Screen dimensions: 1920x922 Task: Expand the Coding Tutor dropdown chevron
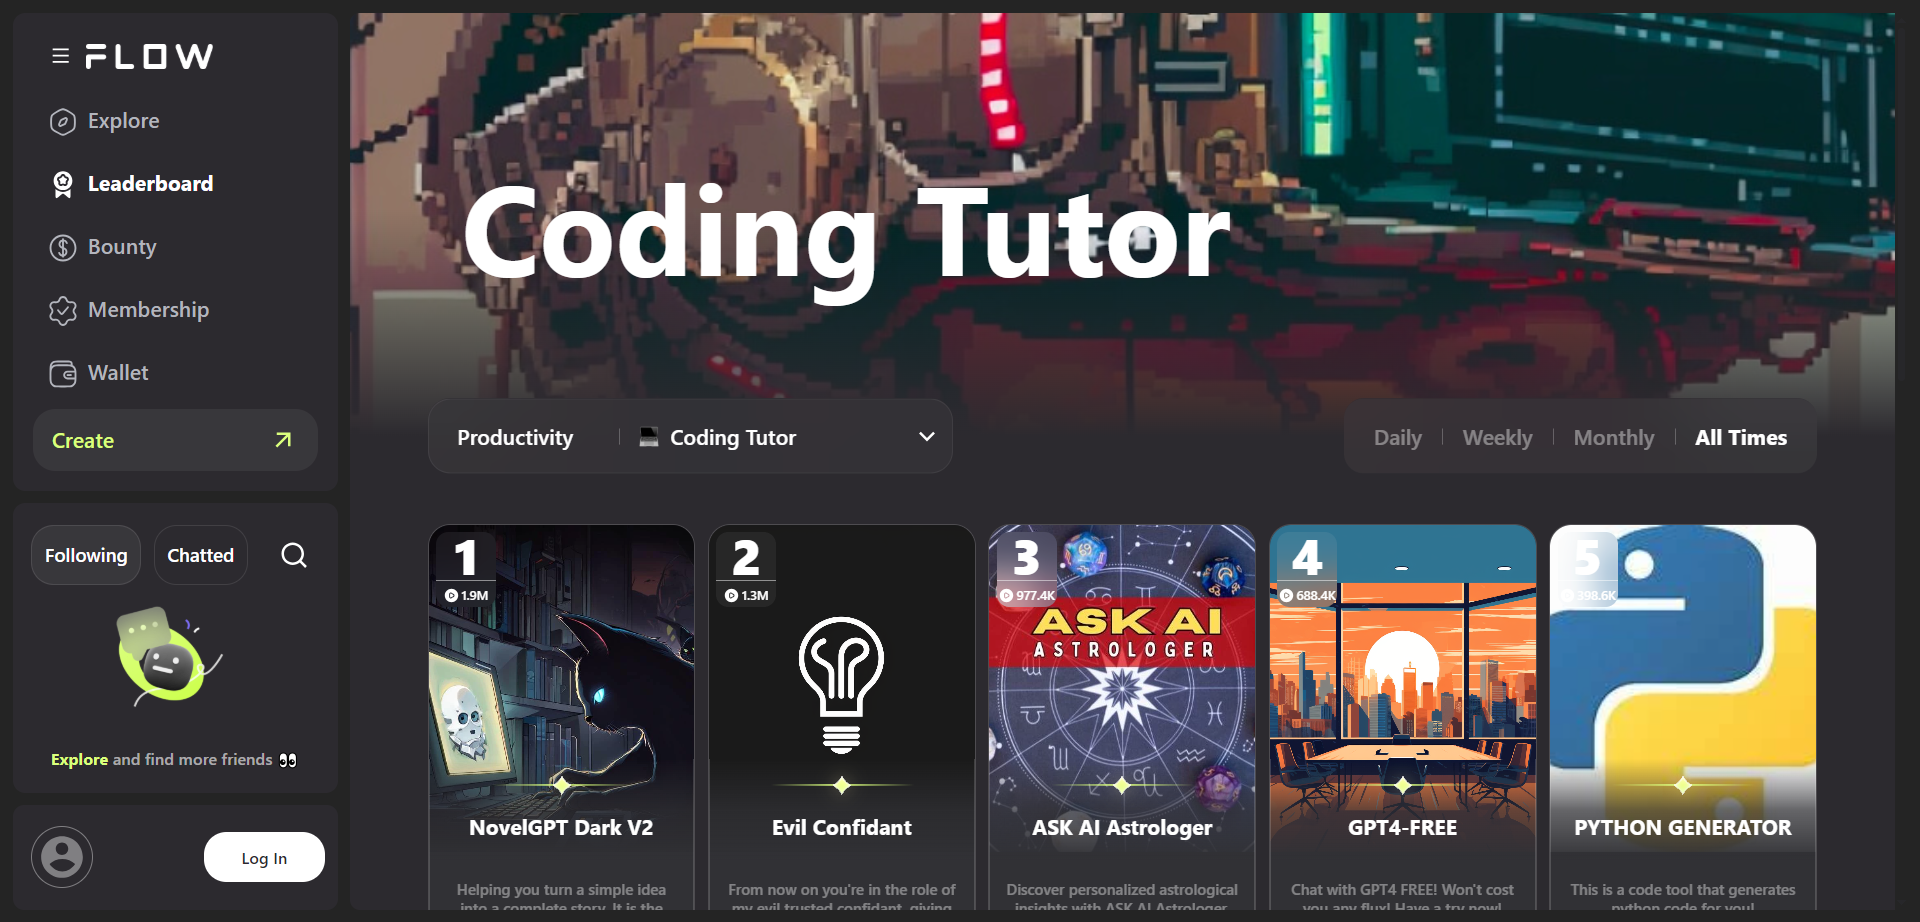(927, 437)
